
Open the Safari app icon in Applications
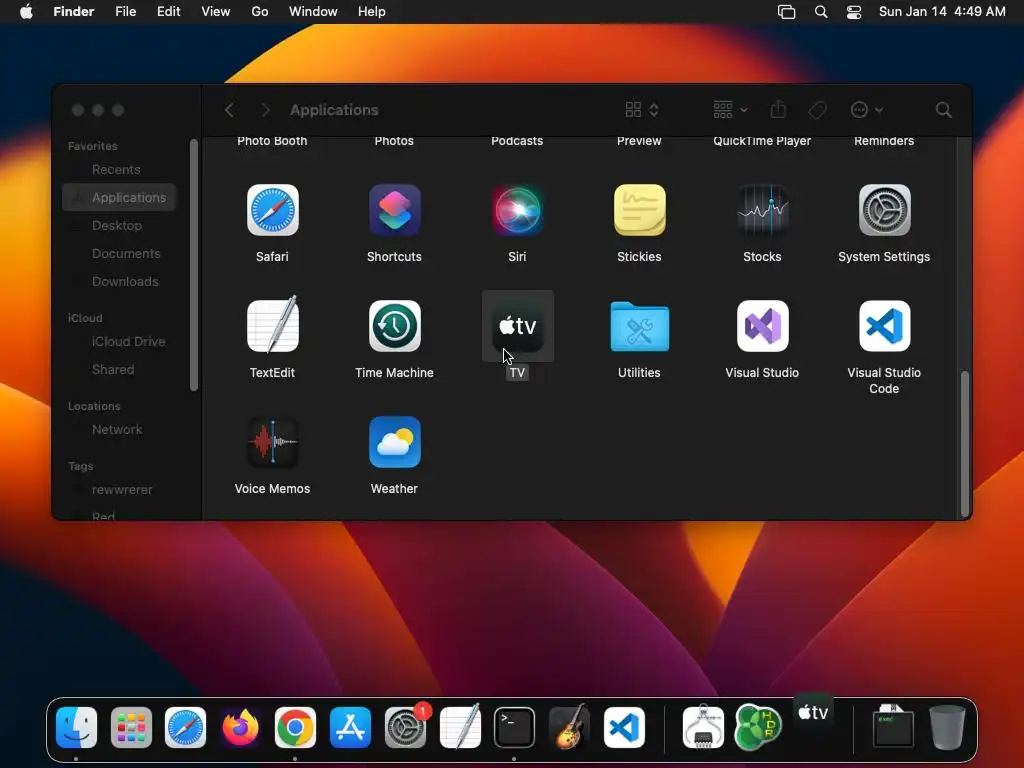(272, 210)
